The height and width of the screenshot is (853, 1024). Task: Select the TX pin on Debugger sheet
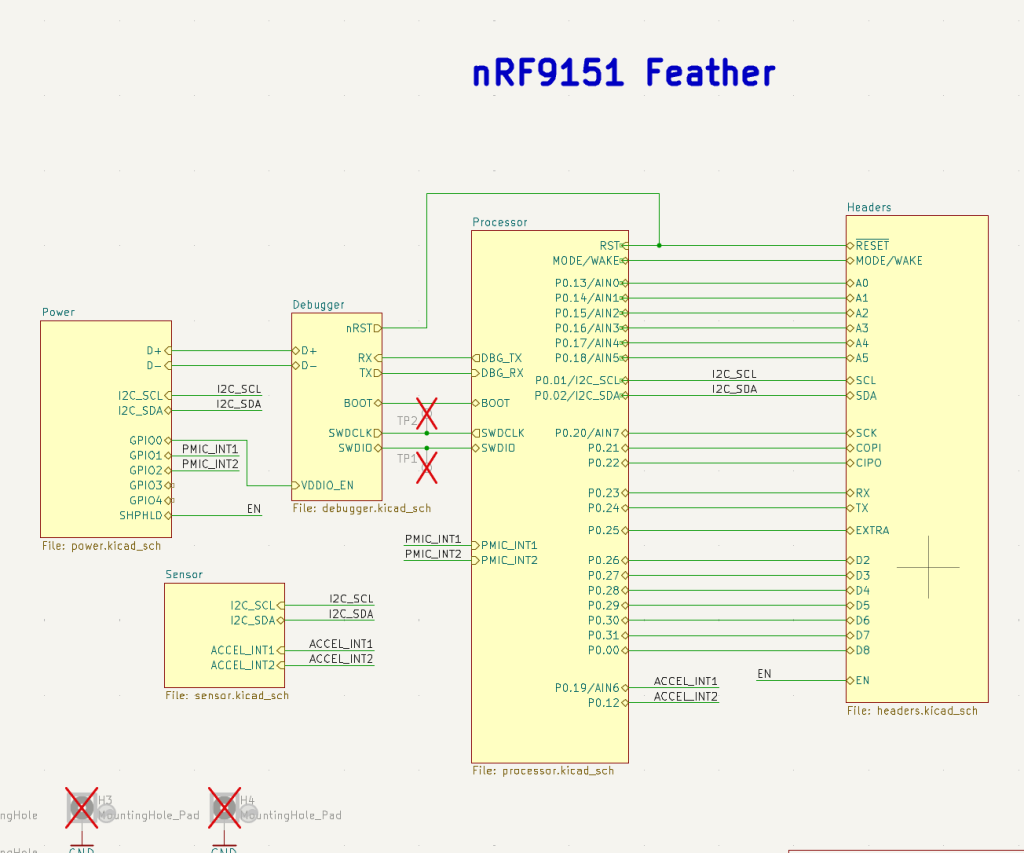point(370,373)
